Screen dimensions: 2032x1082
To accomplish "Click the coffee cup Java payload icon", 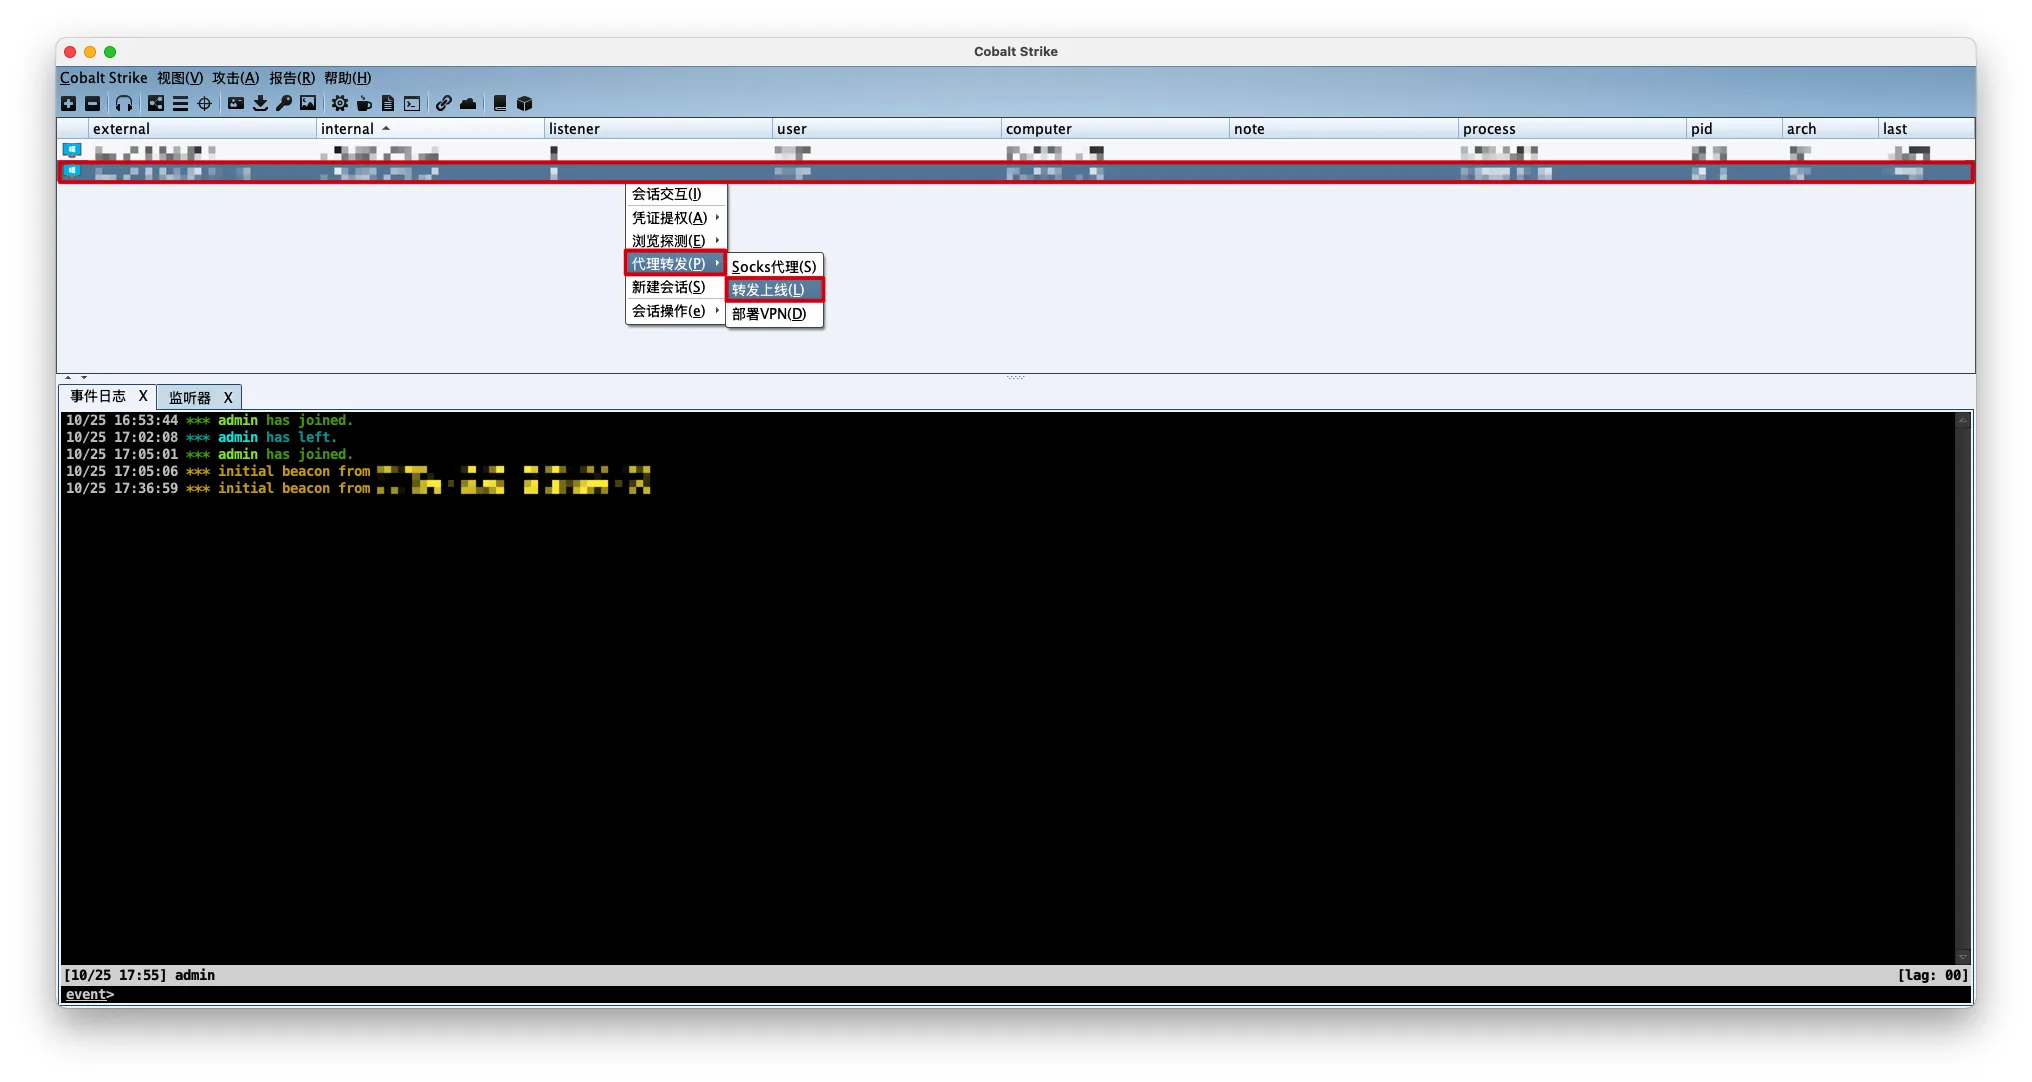I will (x=364, y=103).
